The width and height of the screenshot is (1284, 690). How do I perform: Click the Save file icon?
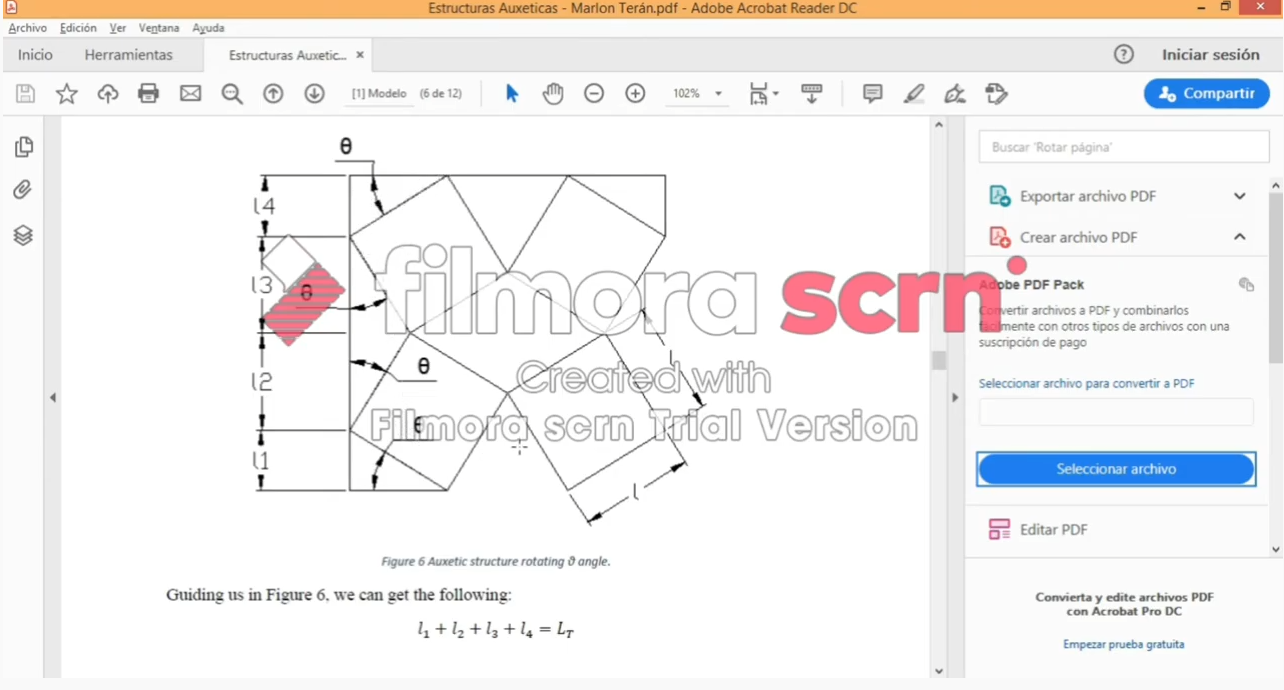pyautogui.click(x=25, y=94)
